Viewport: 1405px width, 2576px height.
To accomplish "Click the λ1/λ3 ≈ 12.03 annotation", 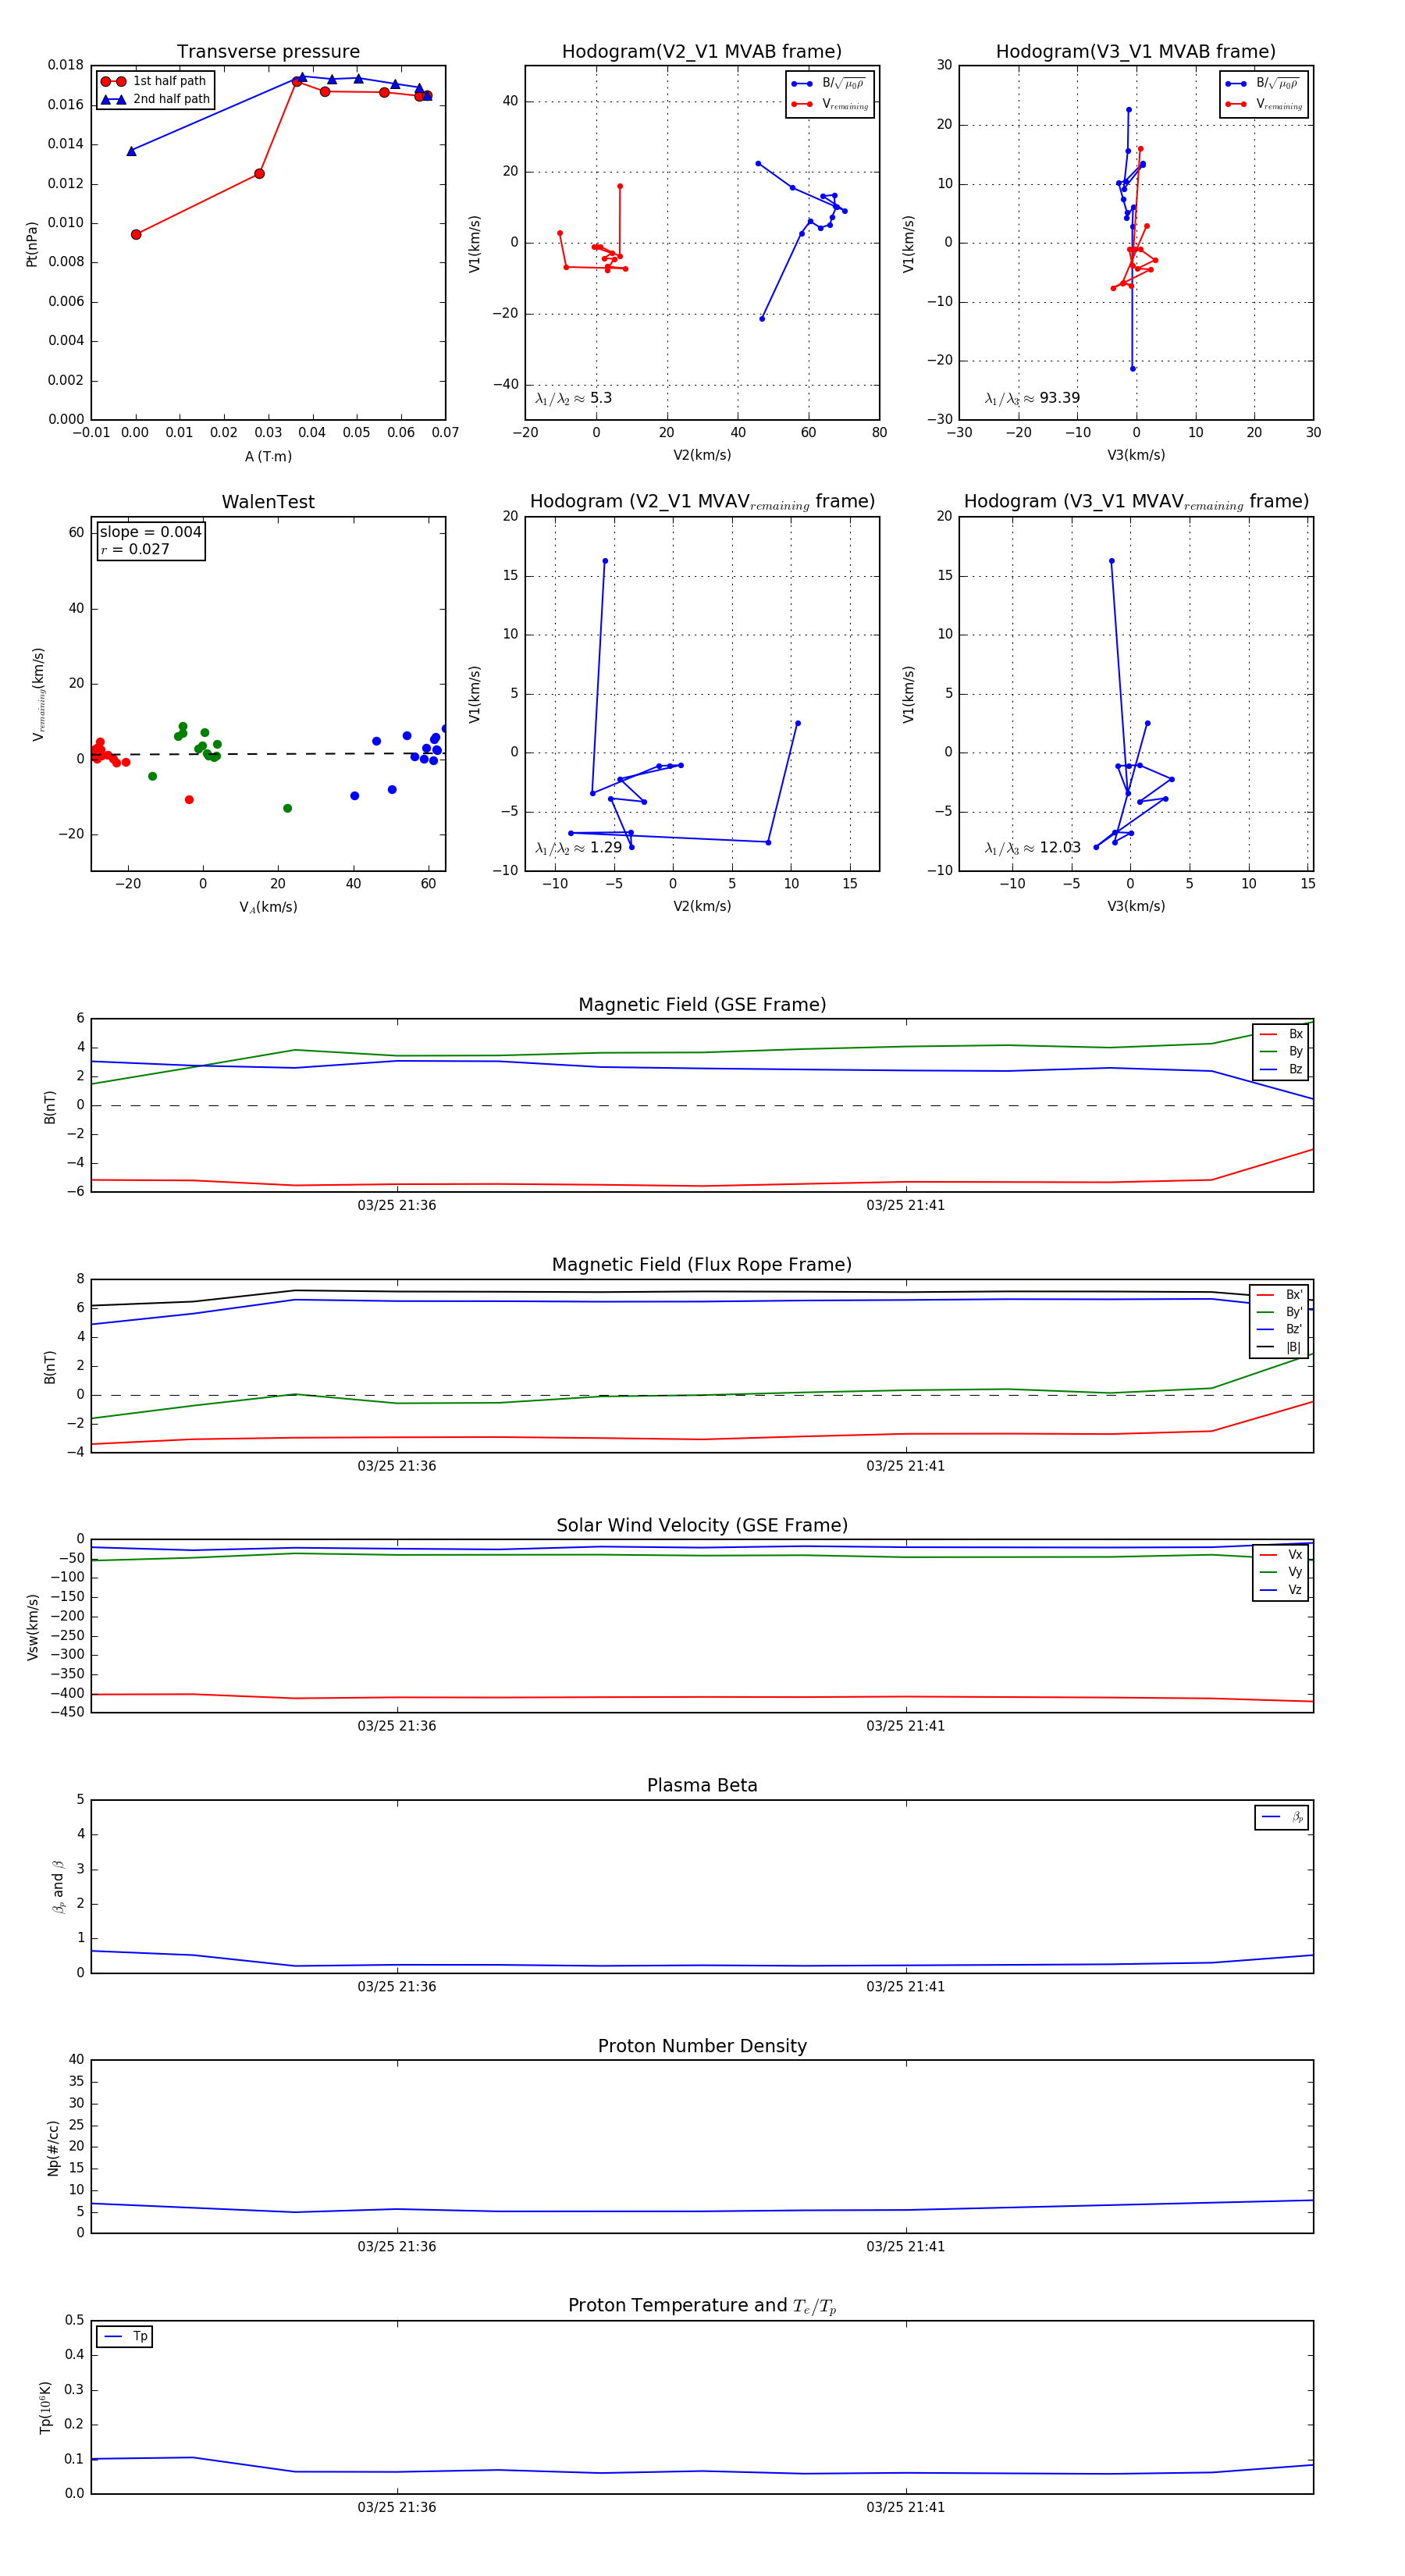I will 1032,848.
